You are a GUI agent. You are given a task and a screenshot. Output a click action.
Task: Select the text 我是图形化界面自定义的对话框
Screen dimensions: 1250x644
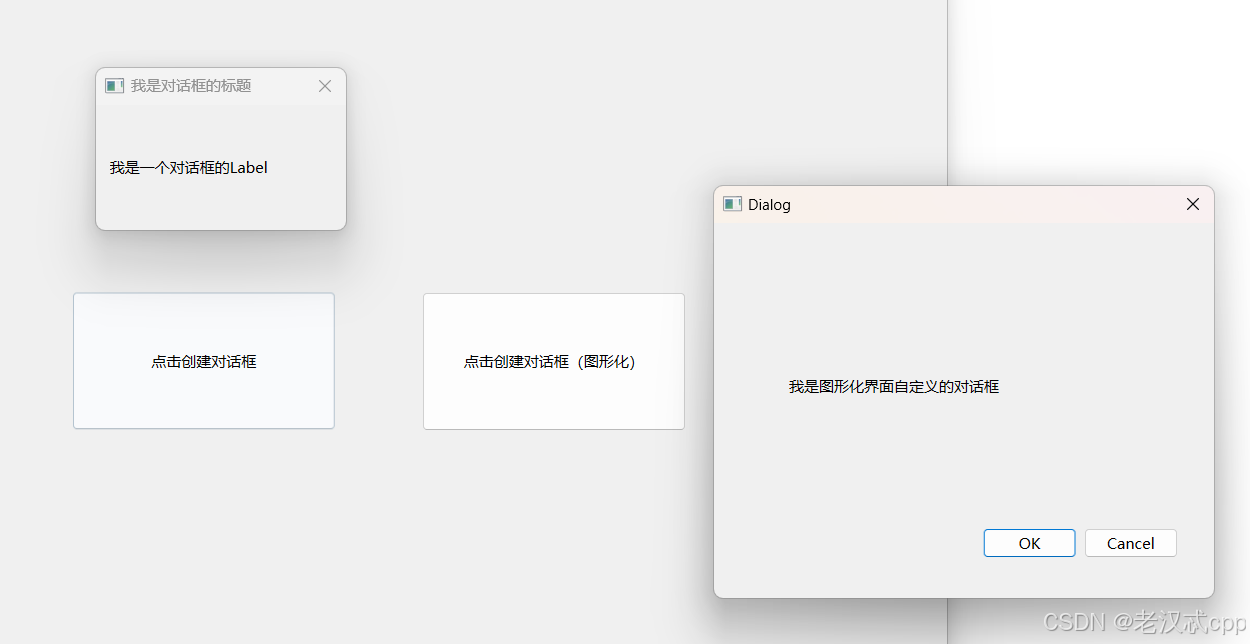tap(893, 387)
